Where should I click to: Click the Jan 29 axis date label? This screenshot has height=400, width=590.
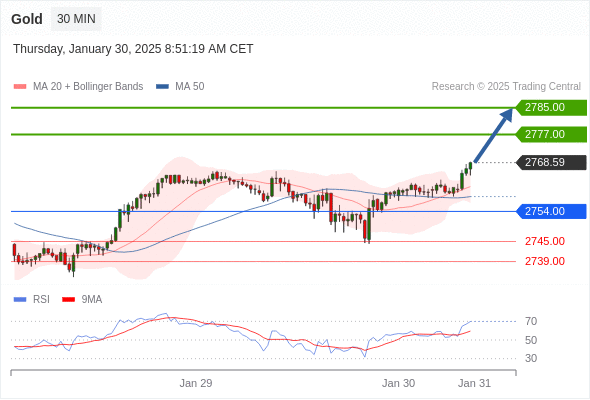pyautogui.click(x=196, y=383)
